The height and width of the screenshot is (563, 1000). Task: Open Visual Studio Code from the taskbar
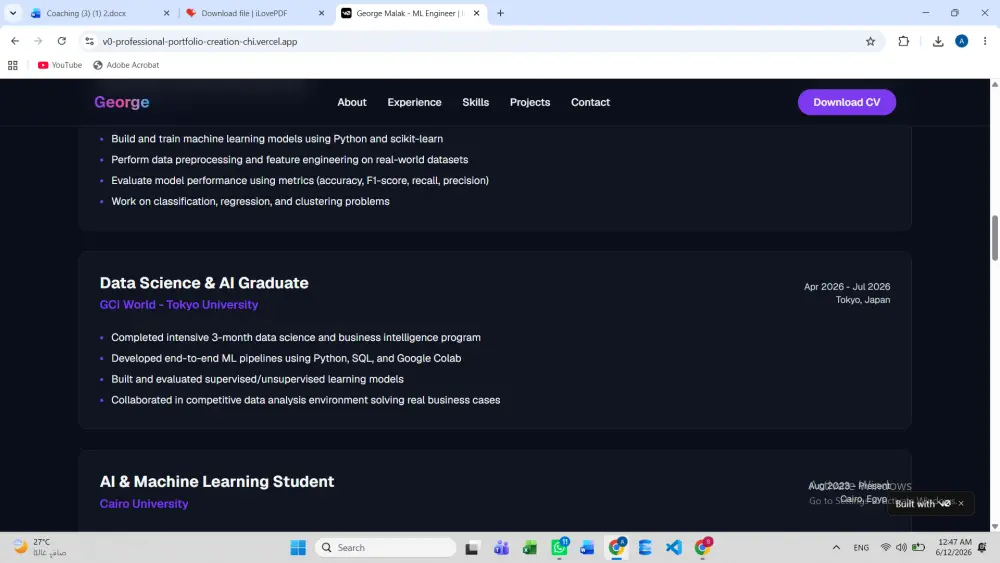673,548
